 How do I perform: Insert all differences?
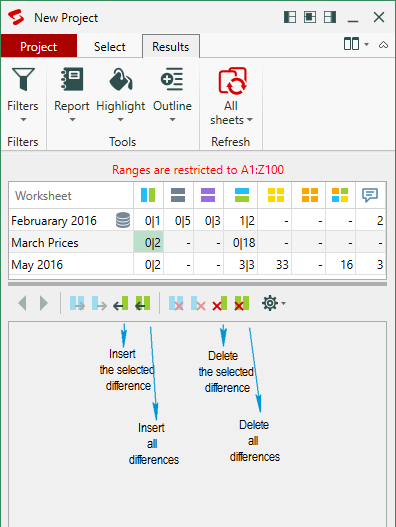tap(143, 303)
